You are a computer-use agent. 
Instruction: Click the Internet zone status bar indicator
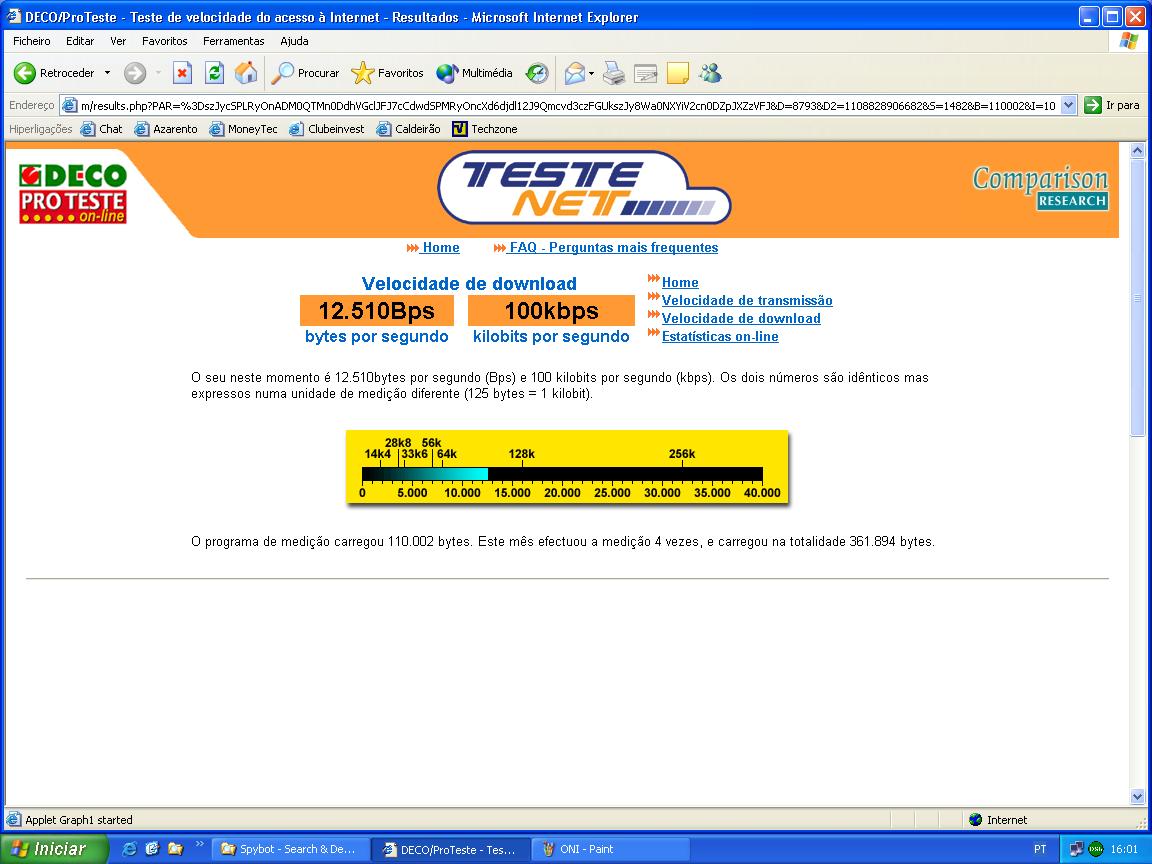[998, 820]
